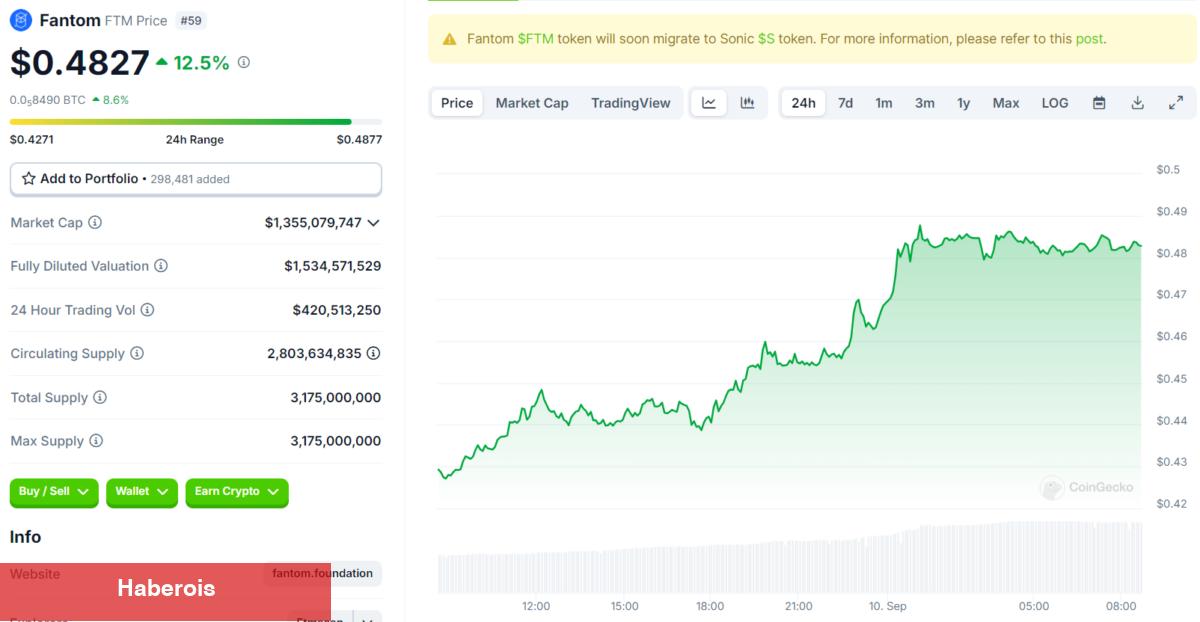1200x622 pixels.
Task: Select the 1y time range
Action: point(964,103)
